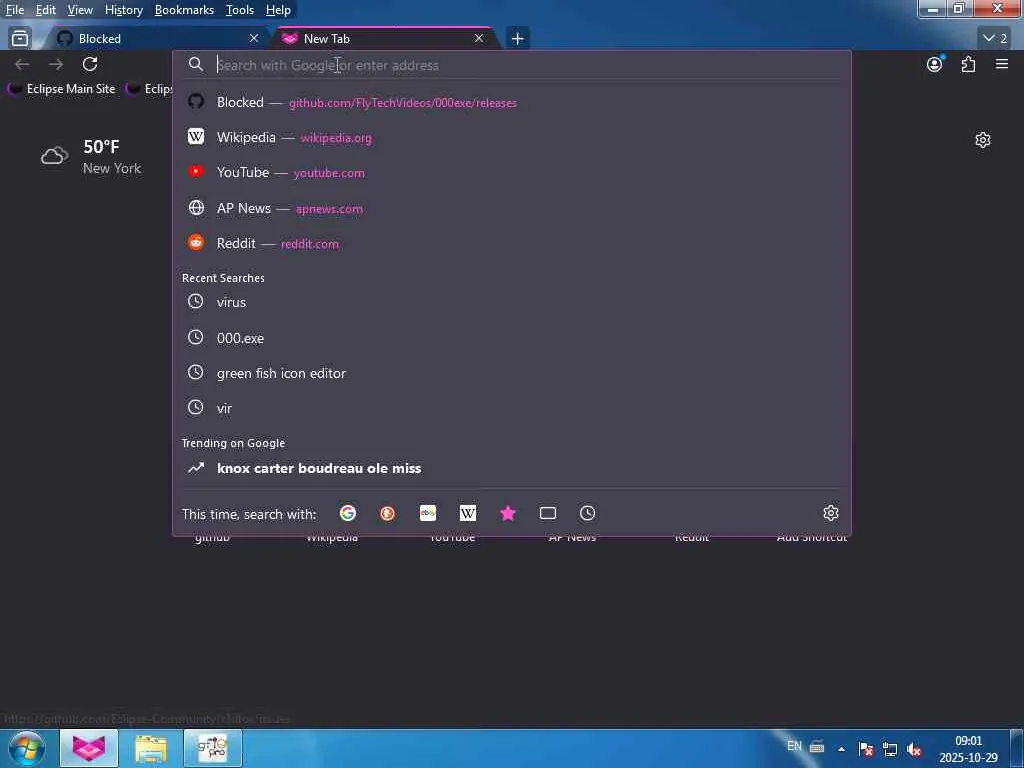1024x768 pixels.
Task: Click the muted volume tray icon
Action: click(914, 749)
